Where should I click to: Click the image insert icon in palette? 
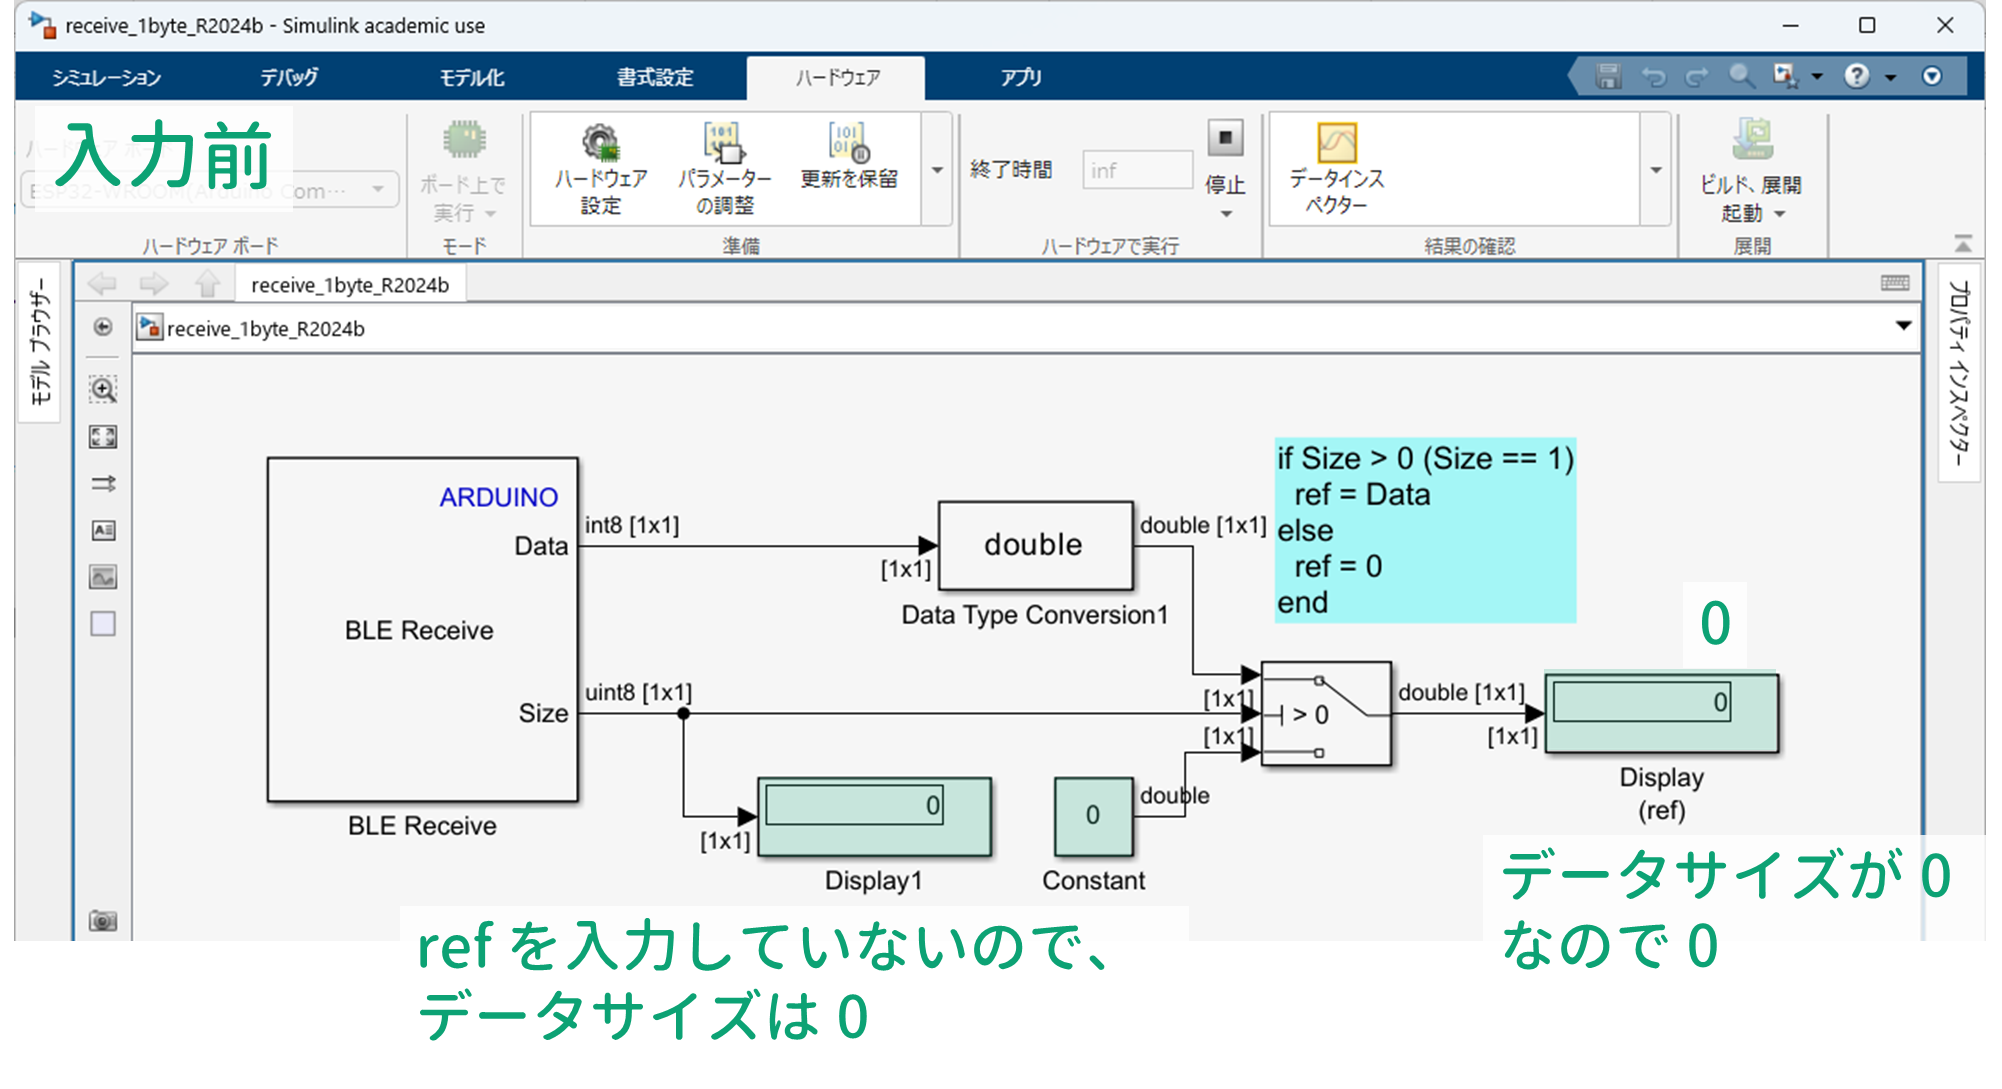[103, 577]
